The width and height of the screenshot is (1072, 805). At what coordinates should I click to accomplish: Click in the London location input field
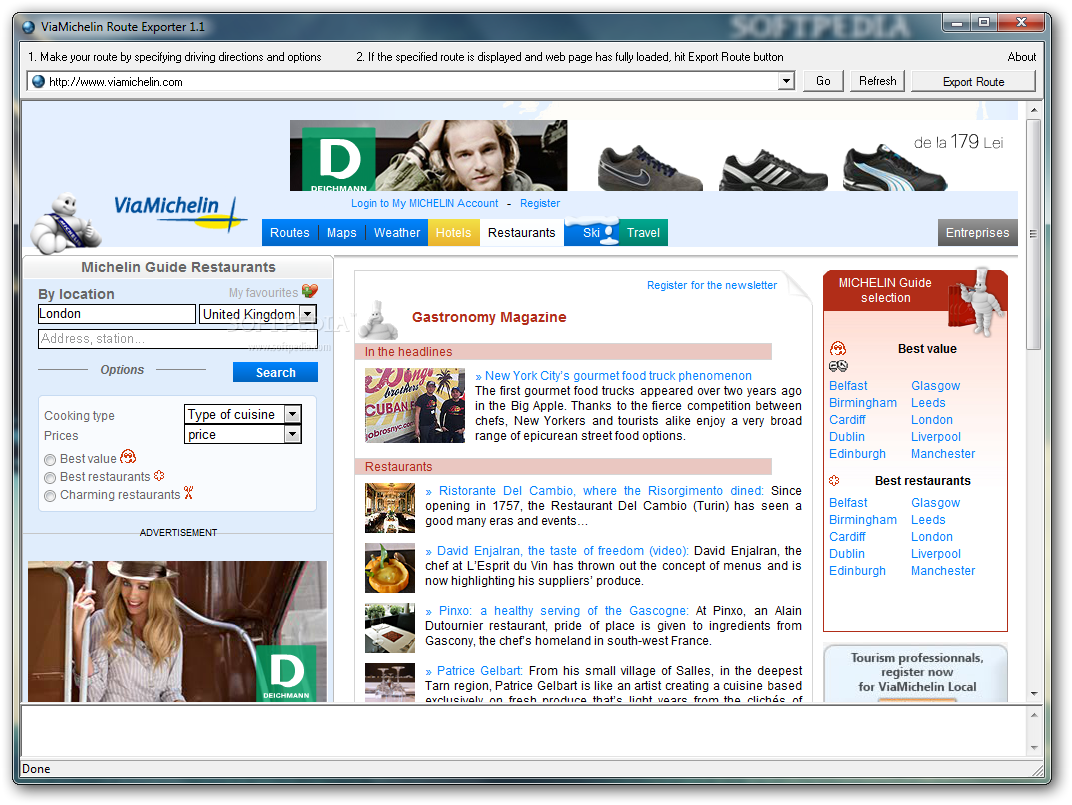pos(117,314)
